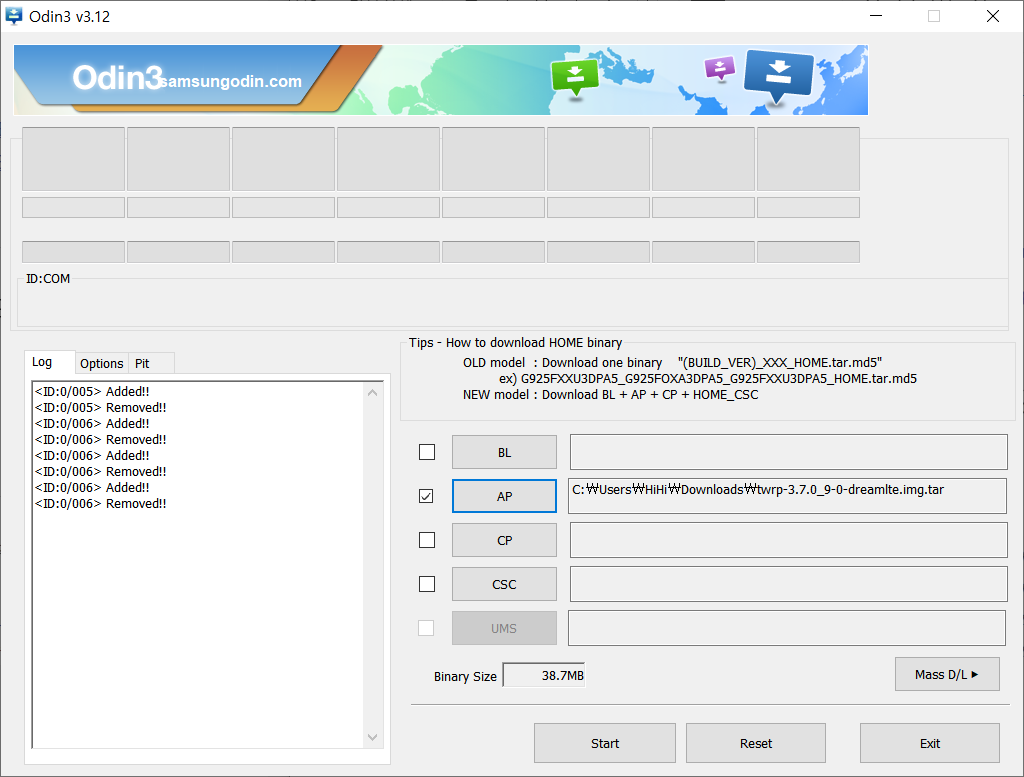
Task: Click the AP path field with twrp file
Action: tap(787, 496)
